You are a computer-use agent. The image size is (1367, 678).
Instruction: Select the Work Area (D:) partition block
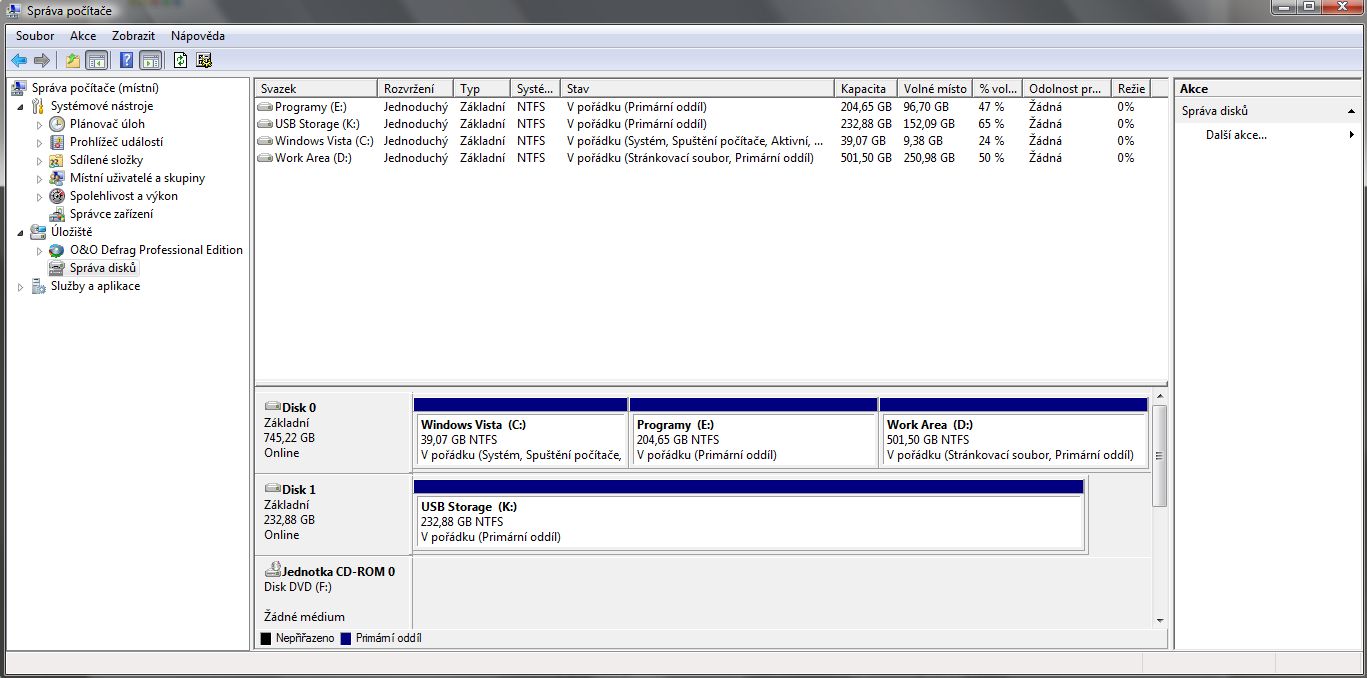pos(1014,432)
